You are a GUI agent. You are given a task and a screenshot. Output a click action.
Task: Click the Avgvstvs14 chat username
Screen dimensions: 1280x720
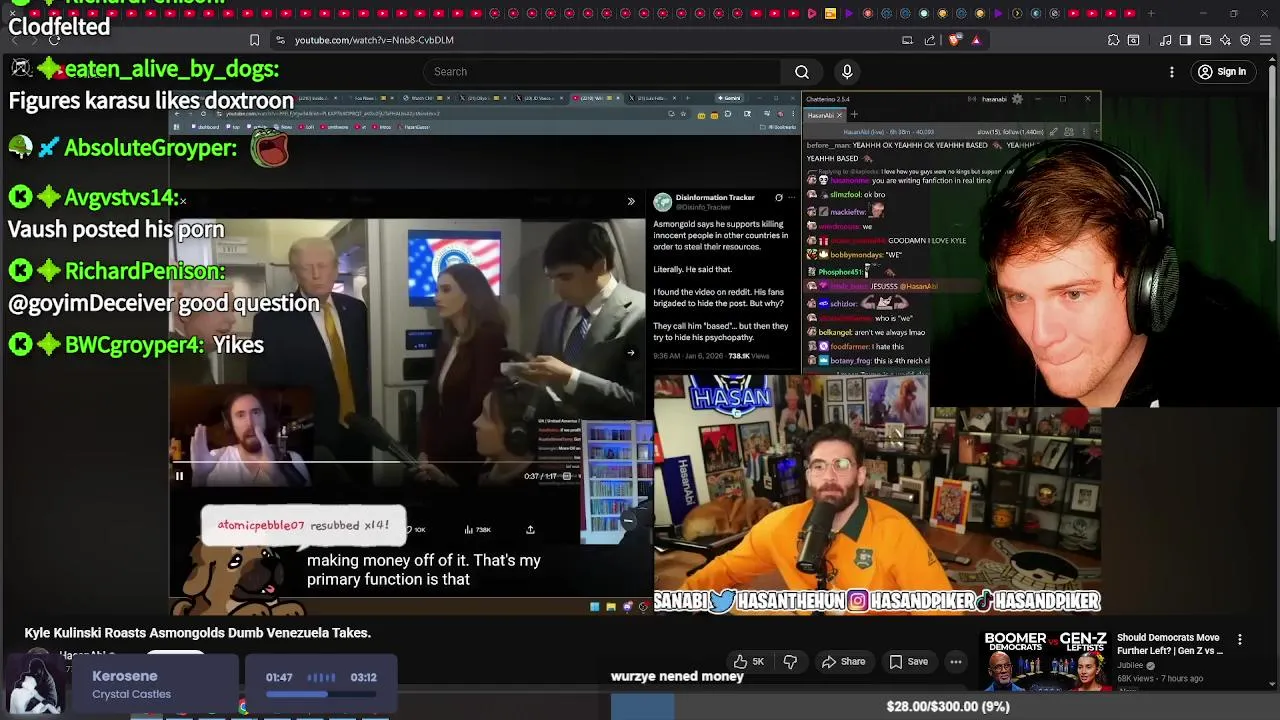pos(122,198)
